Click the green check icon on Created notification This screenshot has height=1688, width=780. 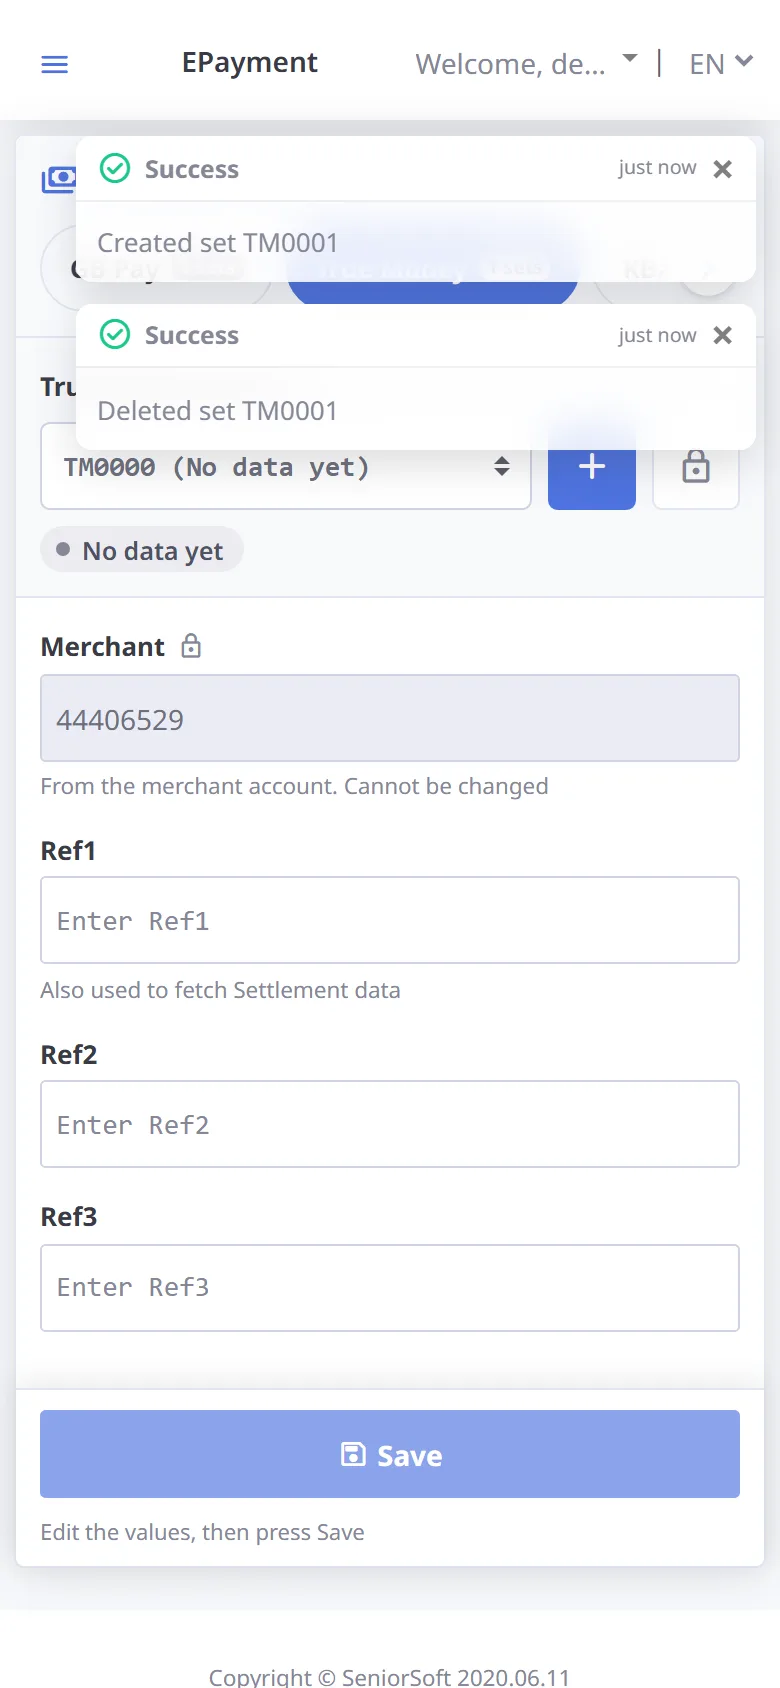coord(116,169)
